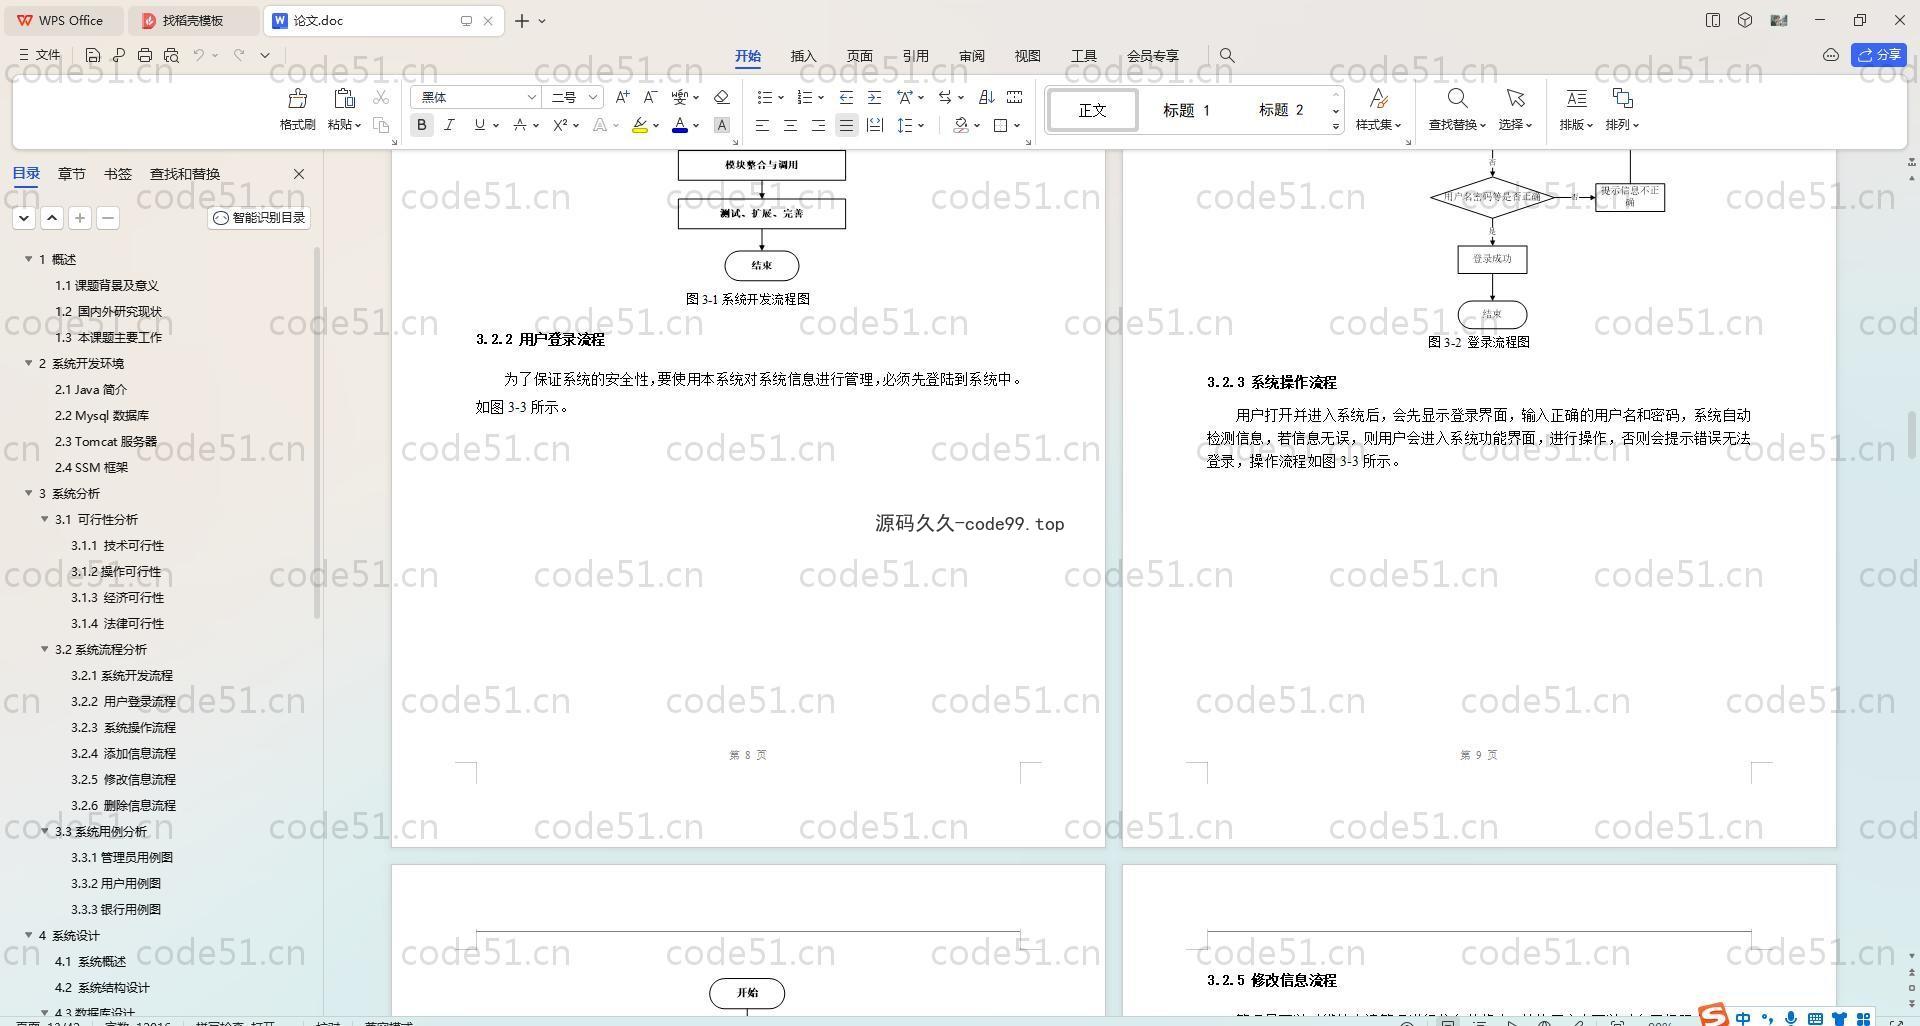Decrease font size with A- icon
The image size is (1920, 1026).
click(650, 97)
